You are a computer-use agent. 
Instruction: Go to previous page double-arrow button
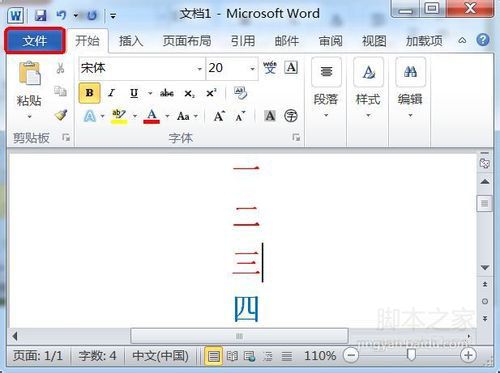pyautogui.click(x=485, y=284)
